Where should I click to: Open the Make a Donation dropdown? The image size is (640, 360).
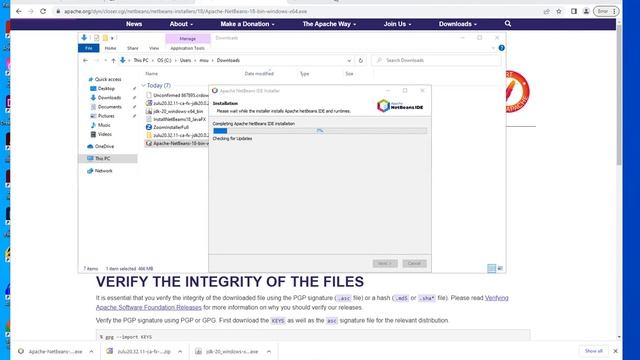click(247, 24)
